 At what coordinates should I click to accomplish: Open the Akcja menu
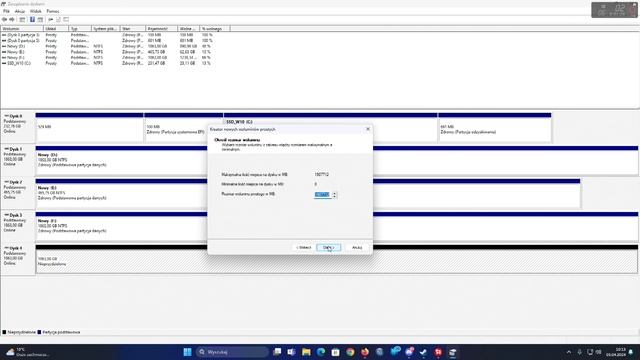point(20,11)
